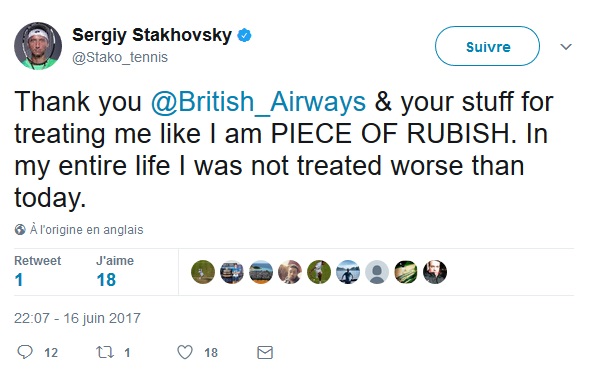Click the reply speech bubble icon
The width and height of the screenshot is (600, 385).
coord(25,352)
